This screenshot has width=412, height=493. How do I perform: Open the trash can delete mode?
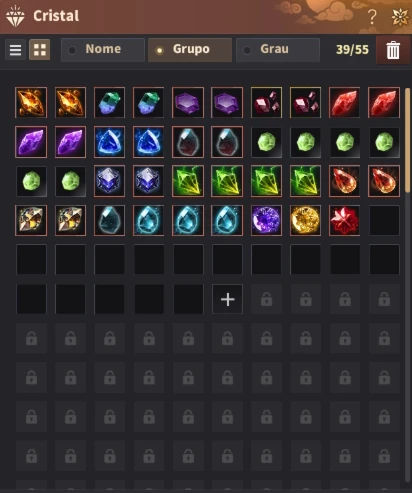coord(393,50)
